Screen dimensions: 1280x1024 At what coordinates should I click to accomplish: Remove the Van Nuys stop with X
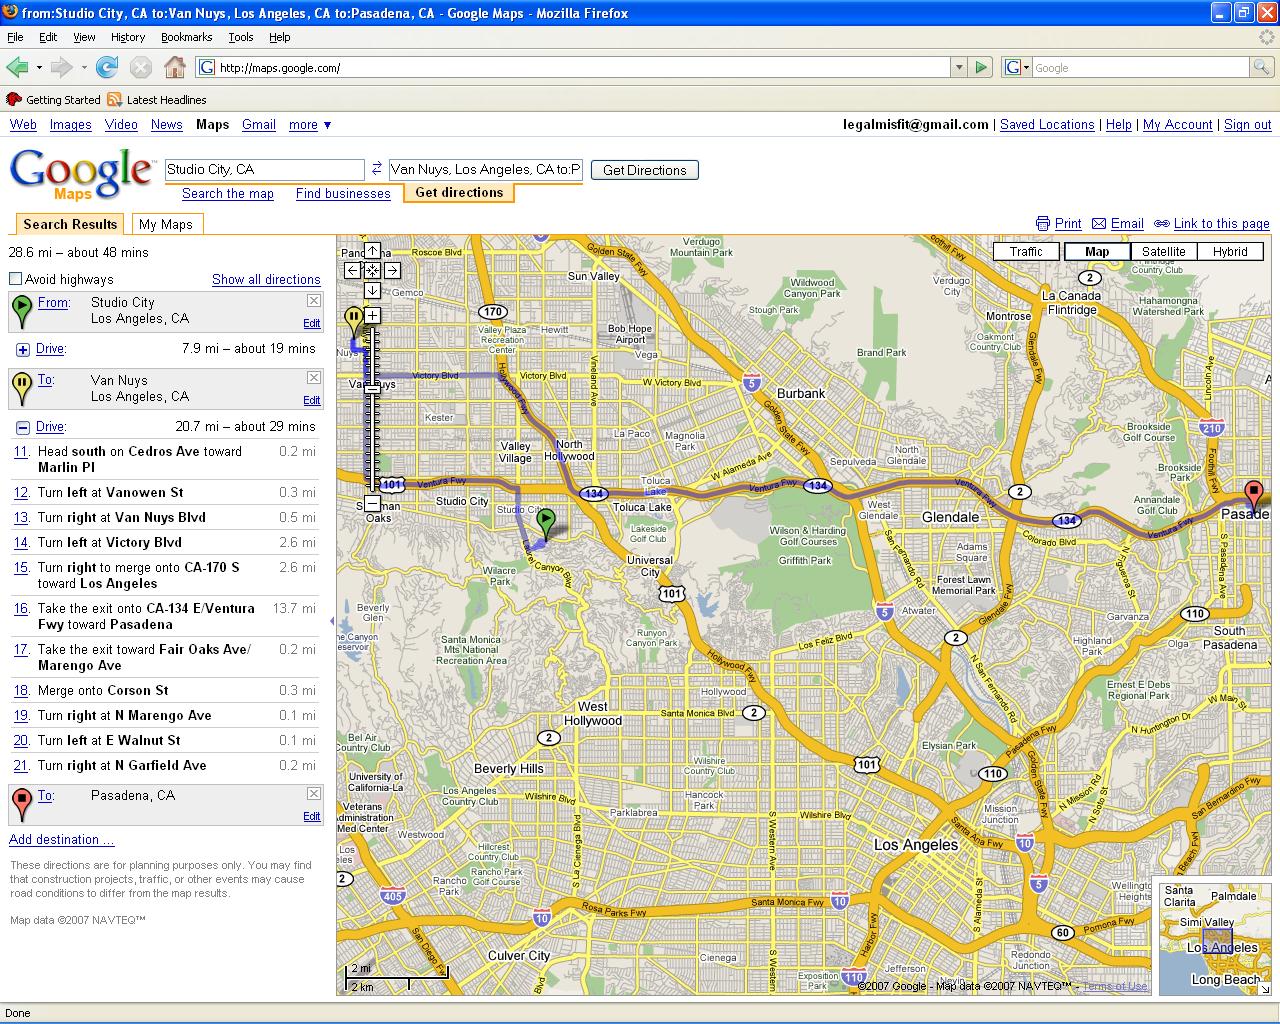314,378
